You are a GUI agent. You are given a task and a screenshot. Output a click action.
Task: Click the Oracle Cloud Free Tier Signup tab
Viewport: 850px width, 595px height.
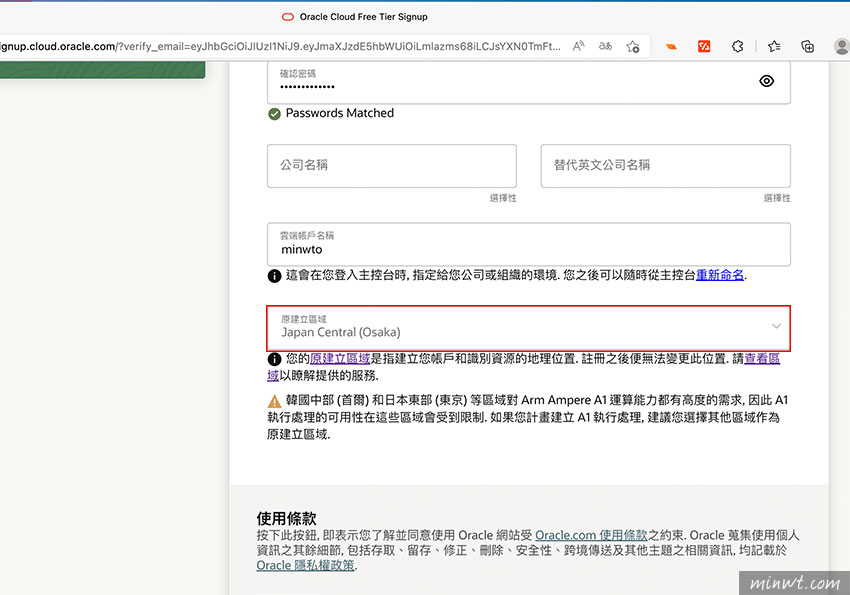coord(355,17)
